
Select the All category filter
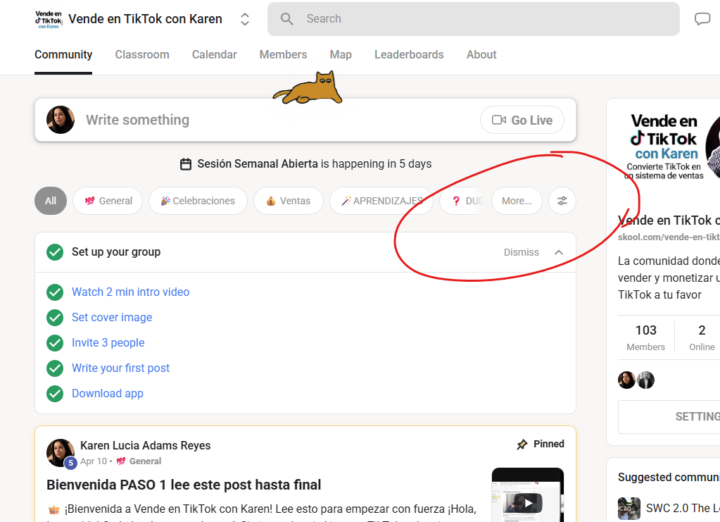[x=51, y=201]
